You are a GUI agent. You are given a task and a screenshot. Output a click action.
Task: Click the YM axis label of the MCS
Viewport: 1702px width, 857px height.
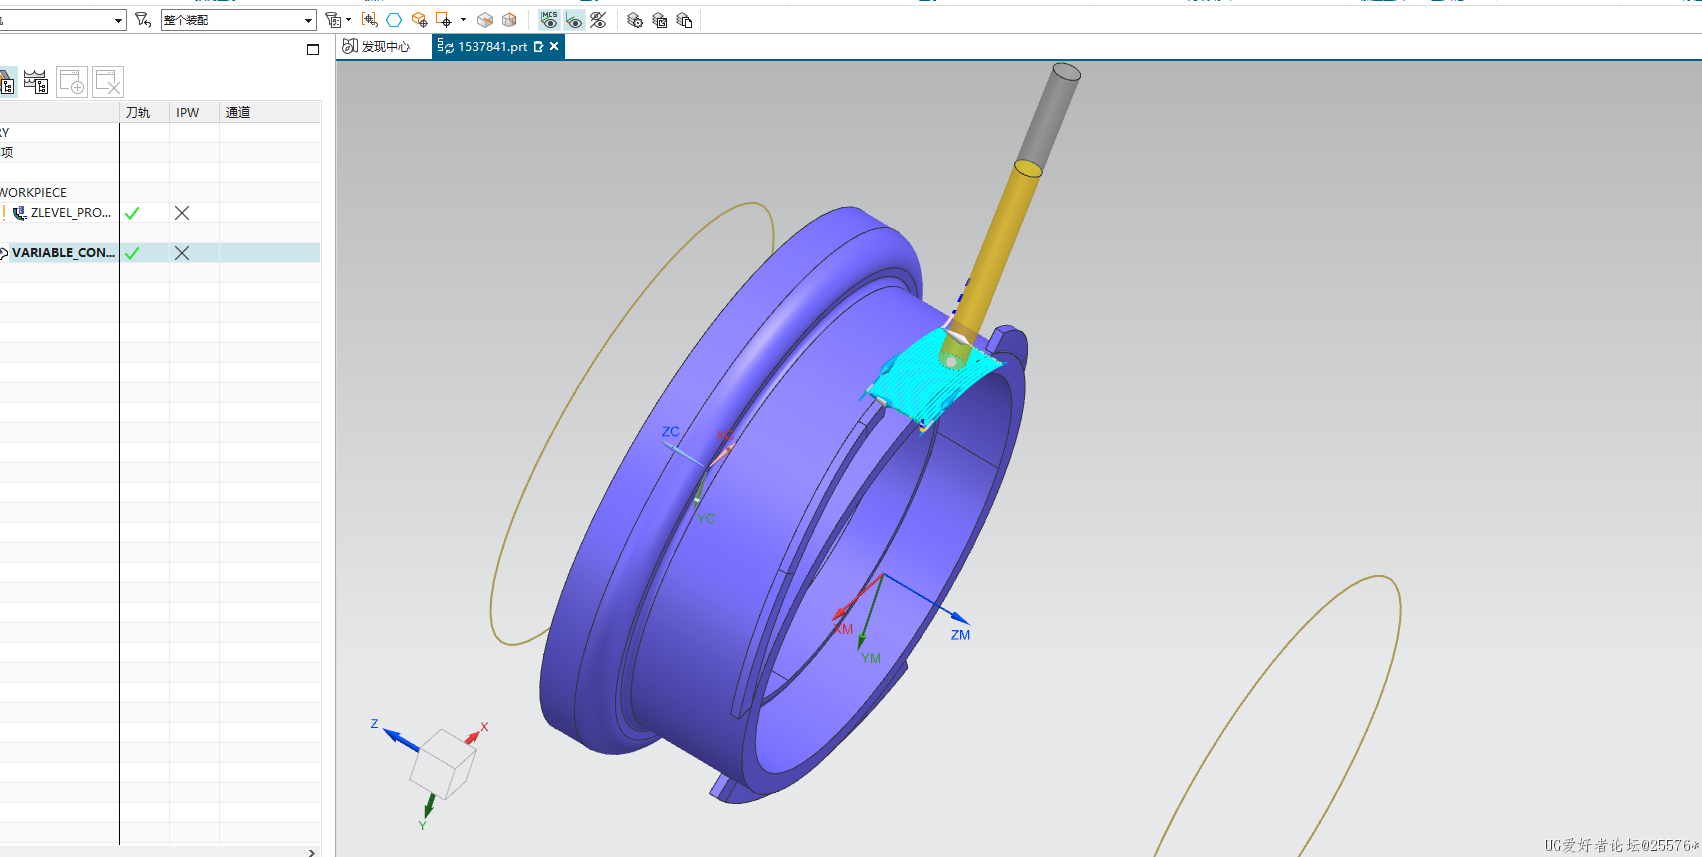[871, 658]
